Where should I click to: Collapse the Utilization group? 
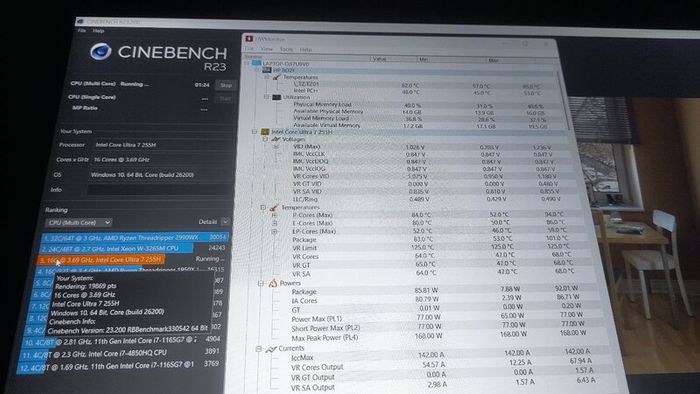click(x=267, y=97)
